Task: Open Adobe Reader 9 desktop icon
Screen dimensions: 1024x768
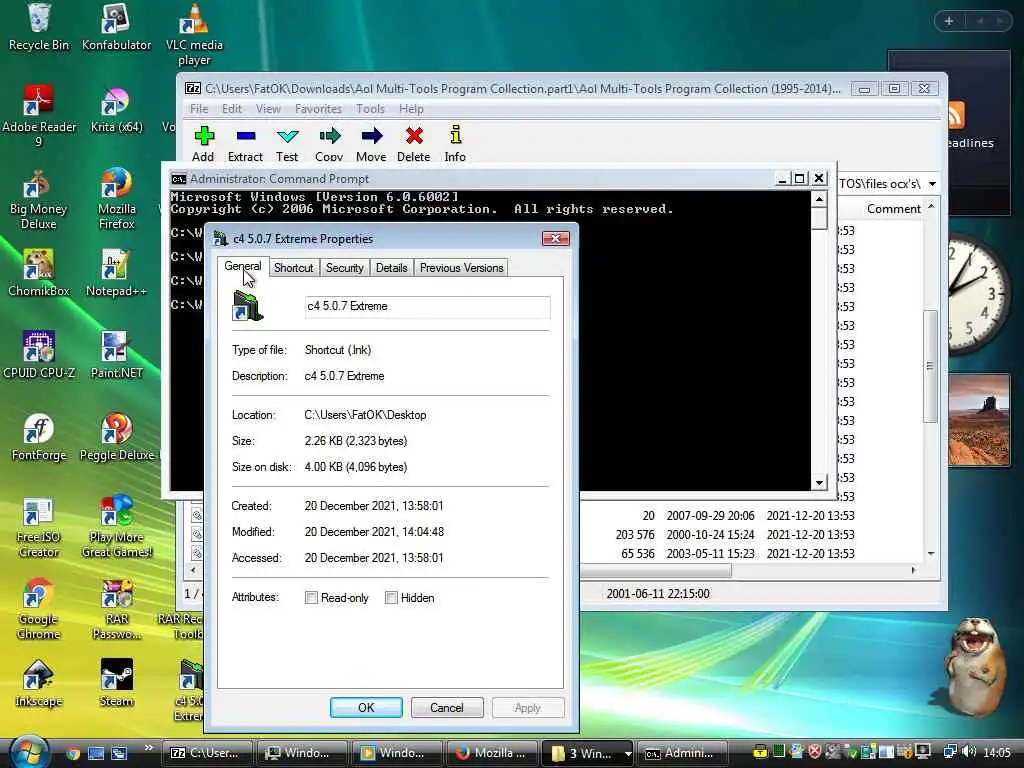Action: click(39, 116)
